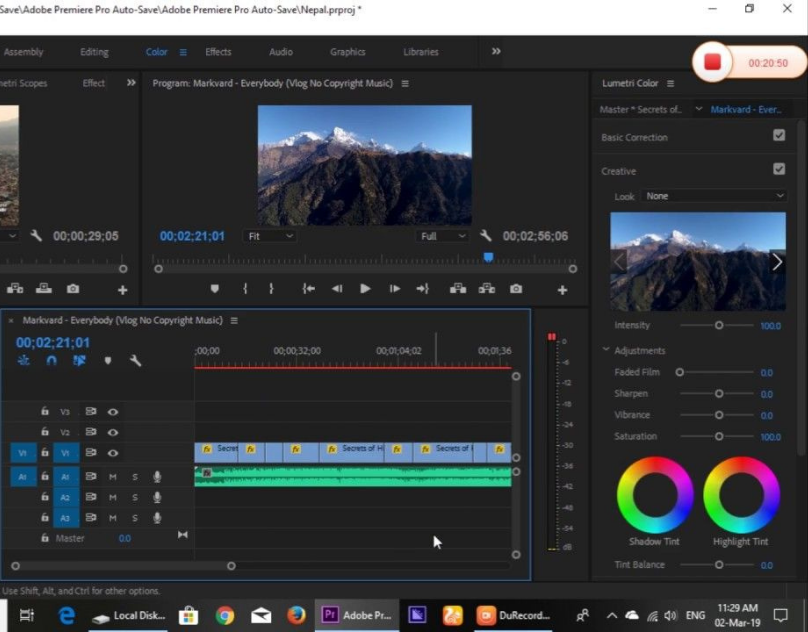
Task: Toggle sync lock on A2 track
Action: click(91, 497)
